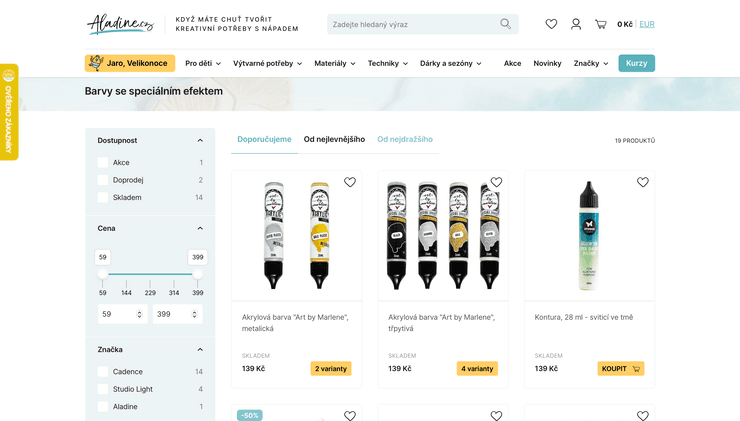Viewport: 740px width, 421px height.
Task: Switch to Od nejdražšího sorting tab
Action: click(x=406, y=139)
